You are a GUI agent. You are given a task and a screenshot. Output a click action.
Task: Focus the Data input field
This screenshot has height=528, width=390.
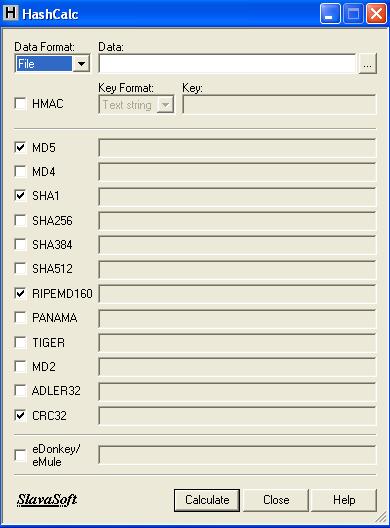[227, 63]
